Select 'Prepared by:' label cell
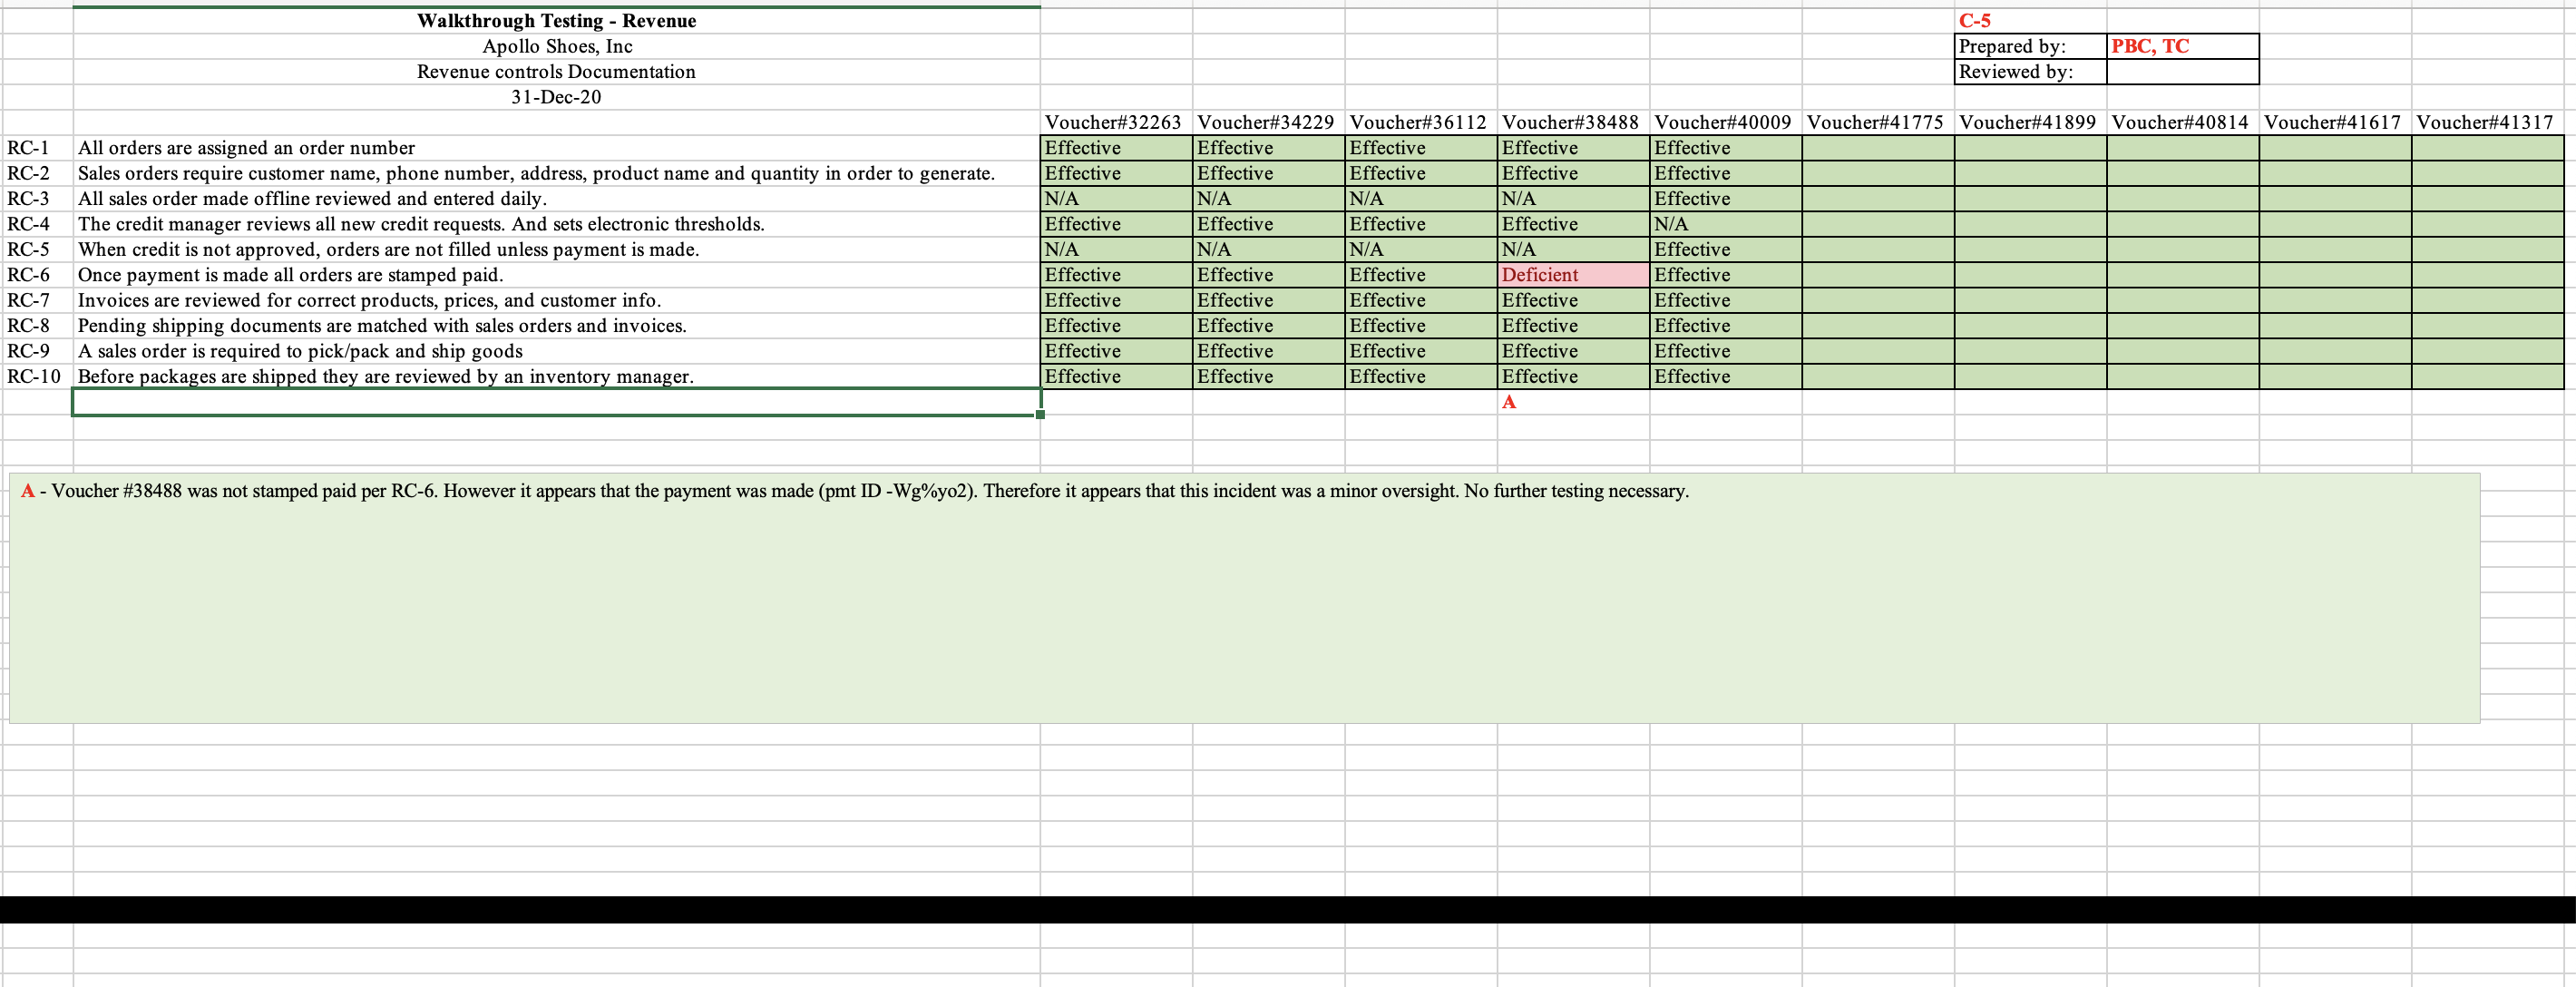The image size is (2576, 987). tap(2028, 46)
